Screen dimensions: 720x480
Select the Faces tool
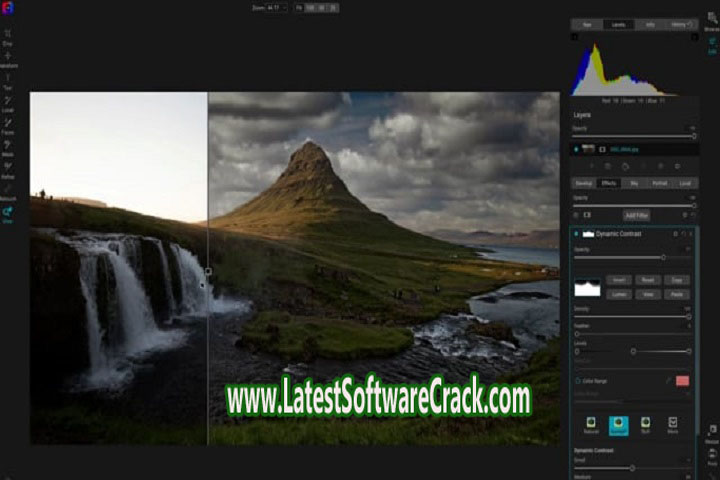(x=7, y=125)
